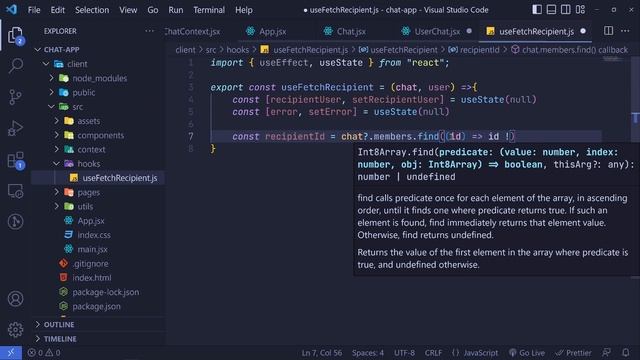Expand the assets folder
The image size is (640, 360).
click(57, 121)
